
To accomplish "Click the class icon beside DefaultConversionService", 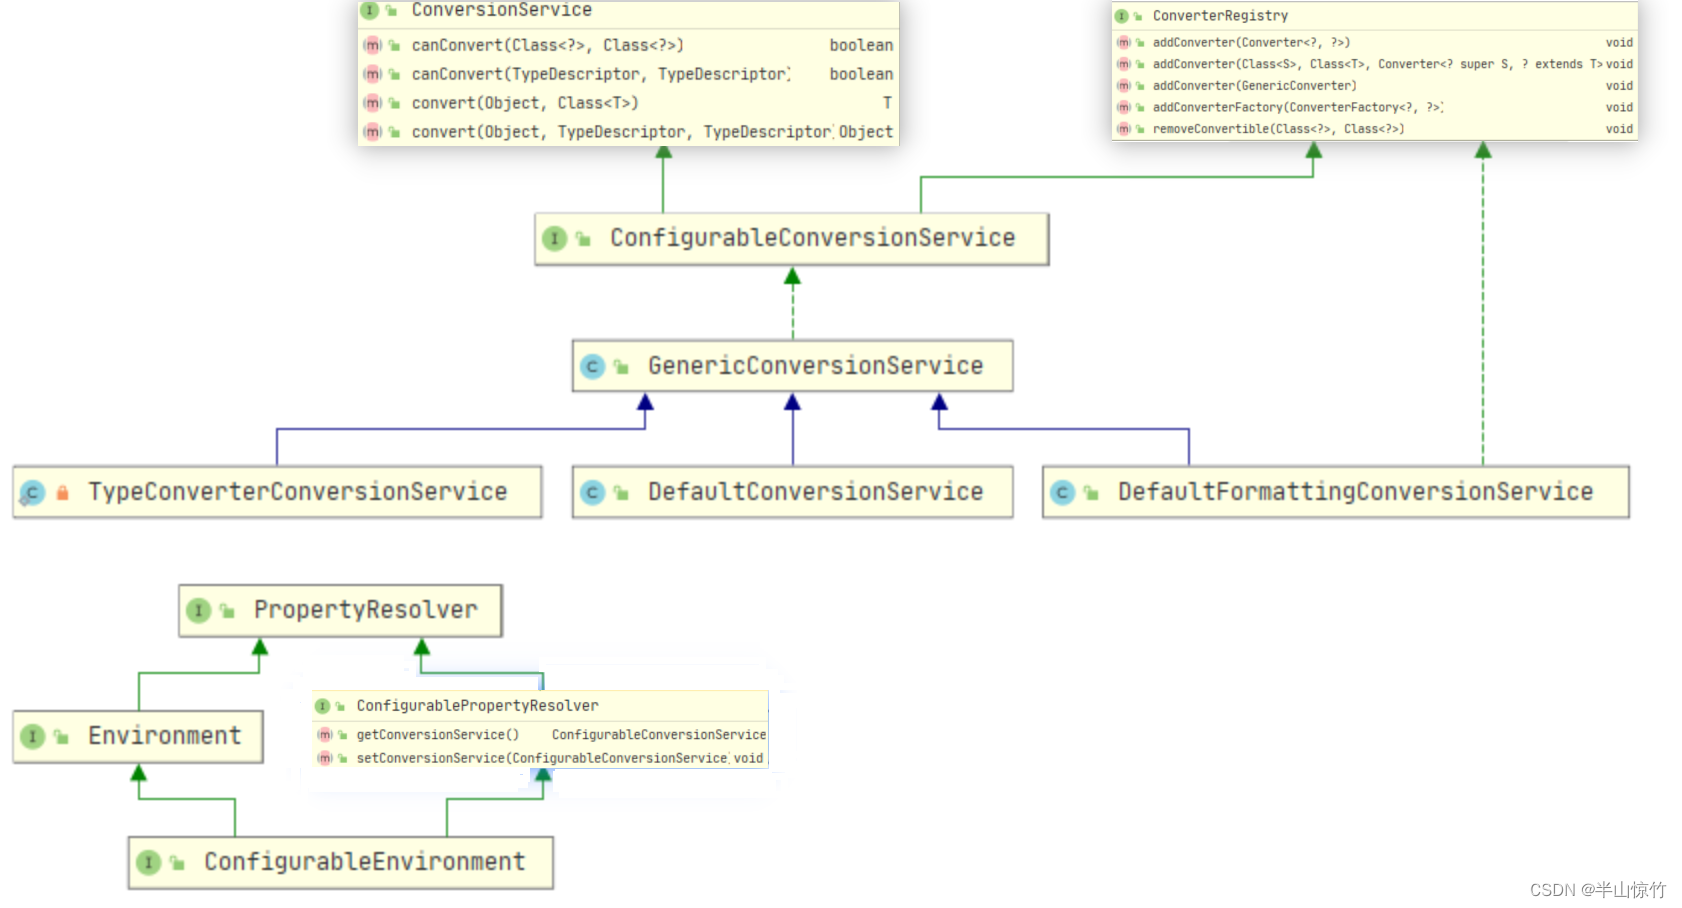I will point(592,493).
